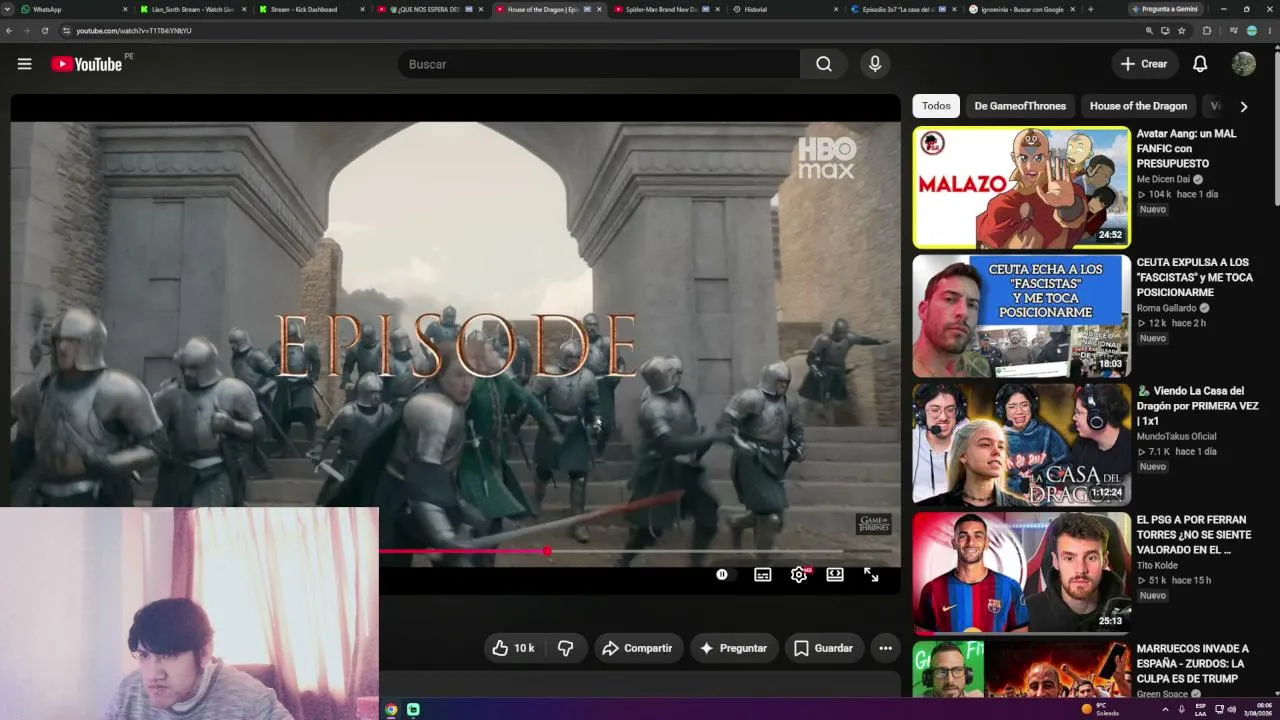Switch to the Stream - Kick Dashboard tab
This screenshot has width=1280, height=720.
[310, 9]
